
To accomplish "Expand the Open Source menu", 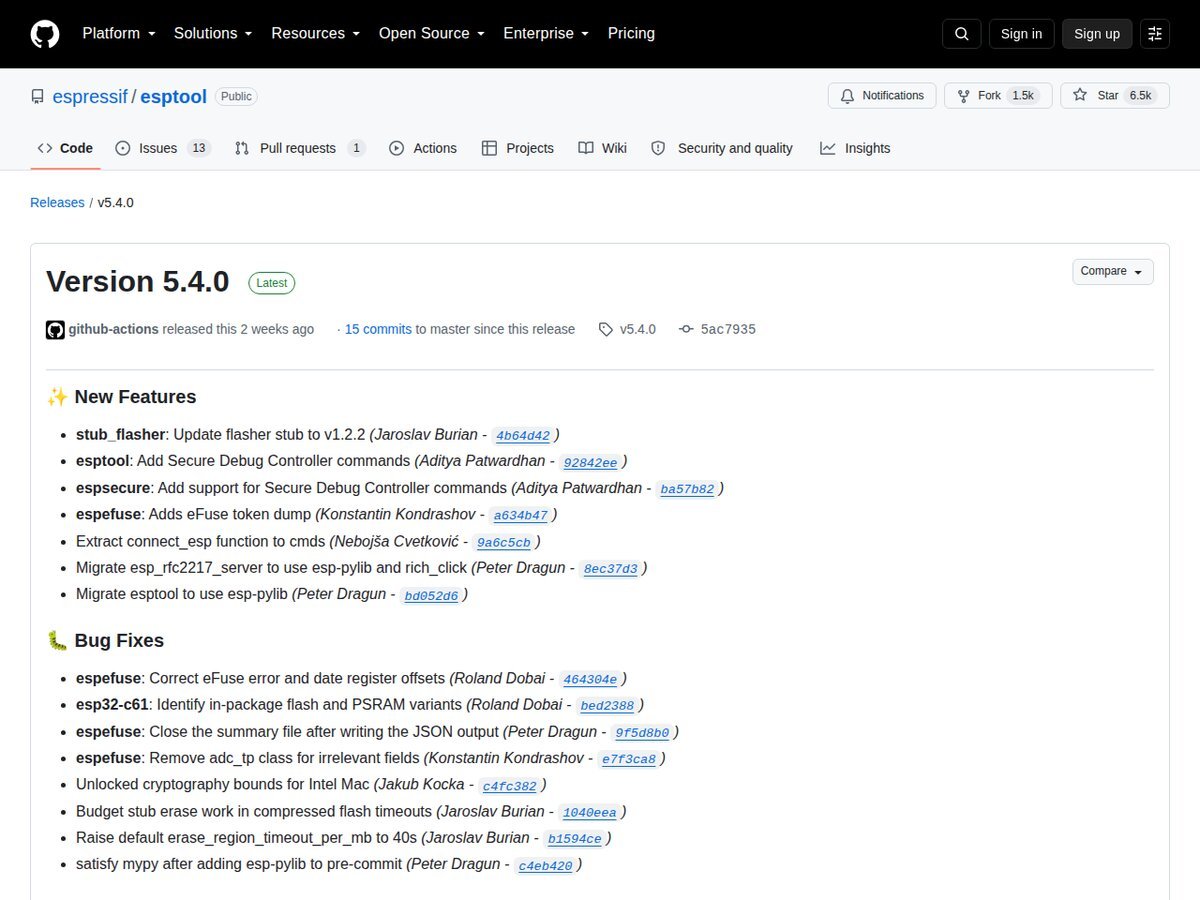I will pyautogui.click(x=432, y=33).
